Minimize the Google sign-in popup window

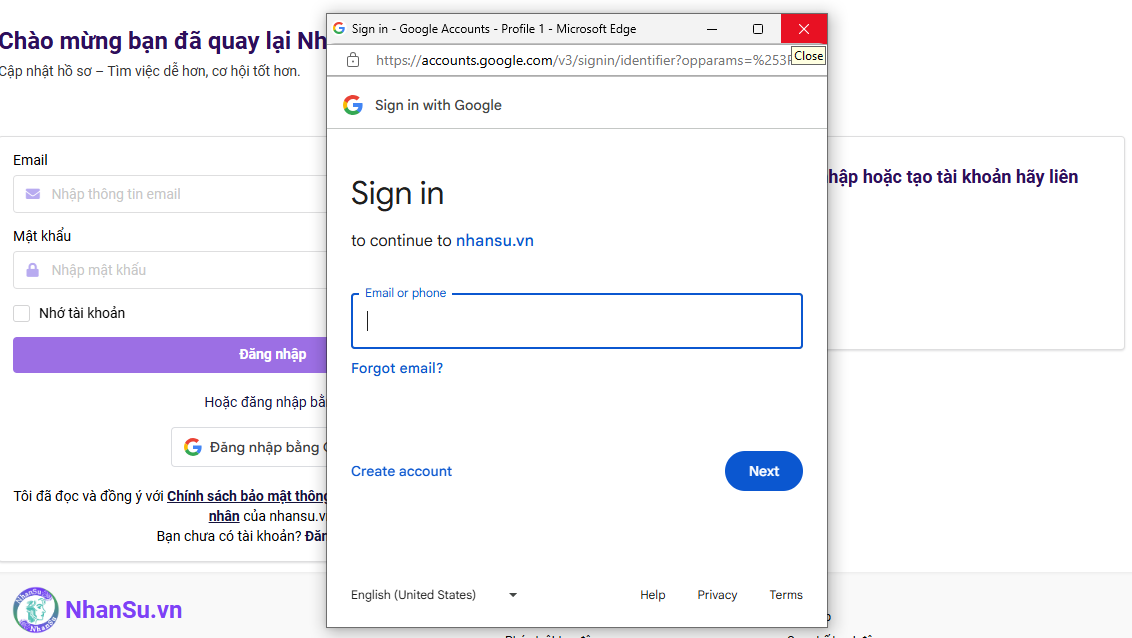712,29
